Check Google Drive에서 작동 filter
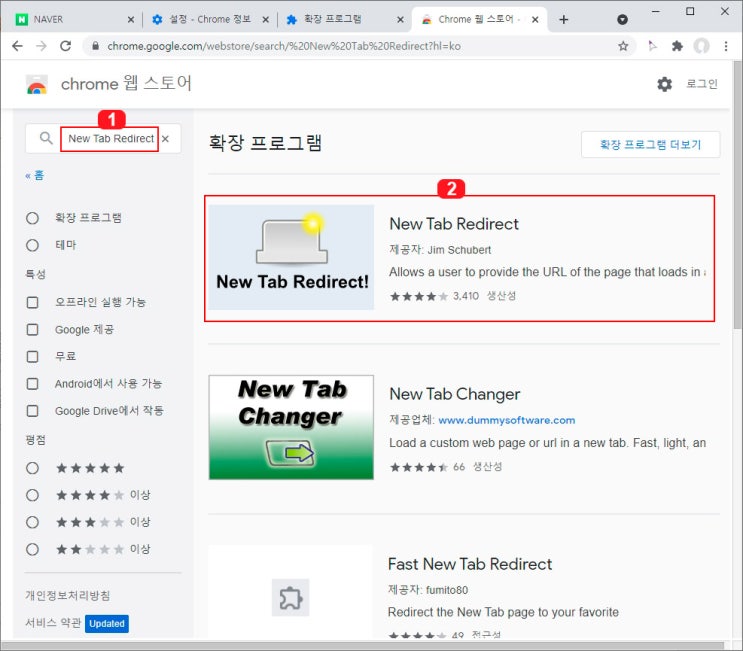 32,410
